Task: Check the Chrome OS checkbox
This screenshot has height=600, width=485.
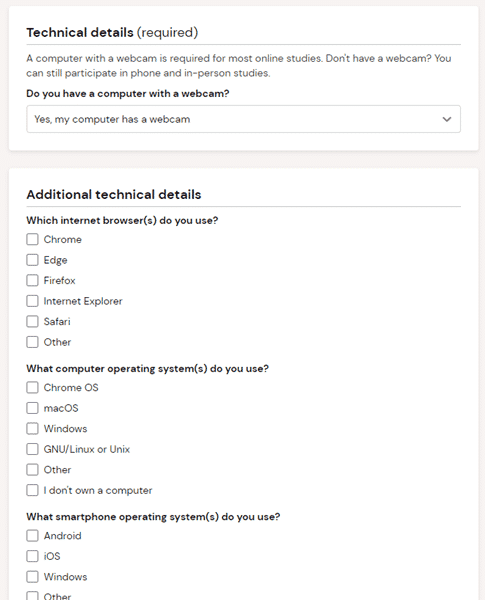Action: pos(33,388)
